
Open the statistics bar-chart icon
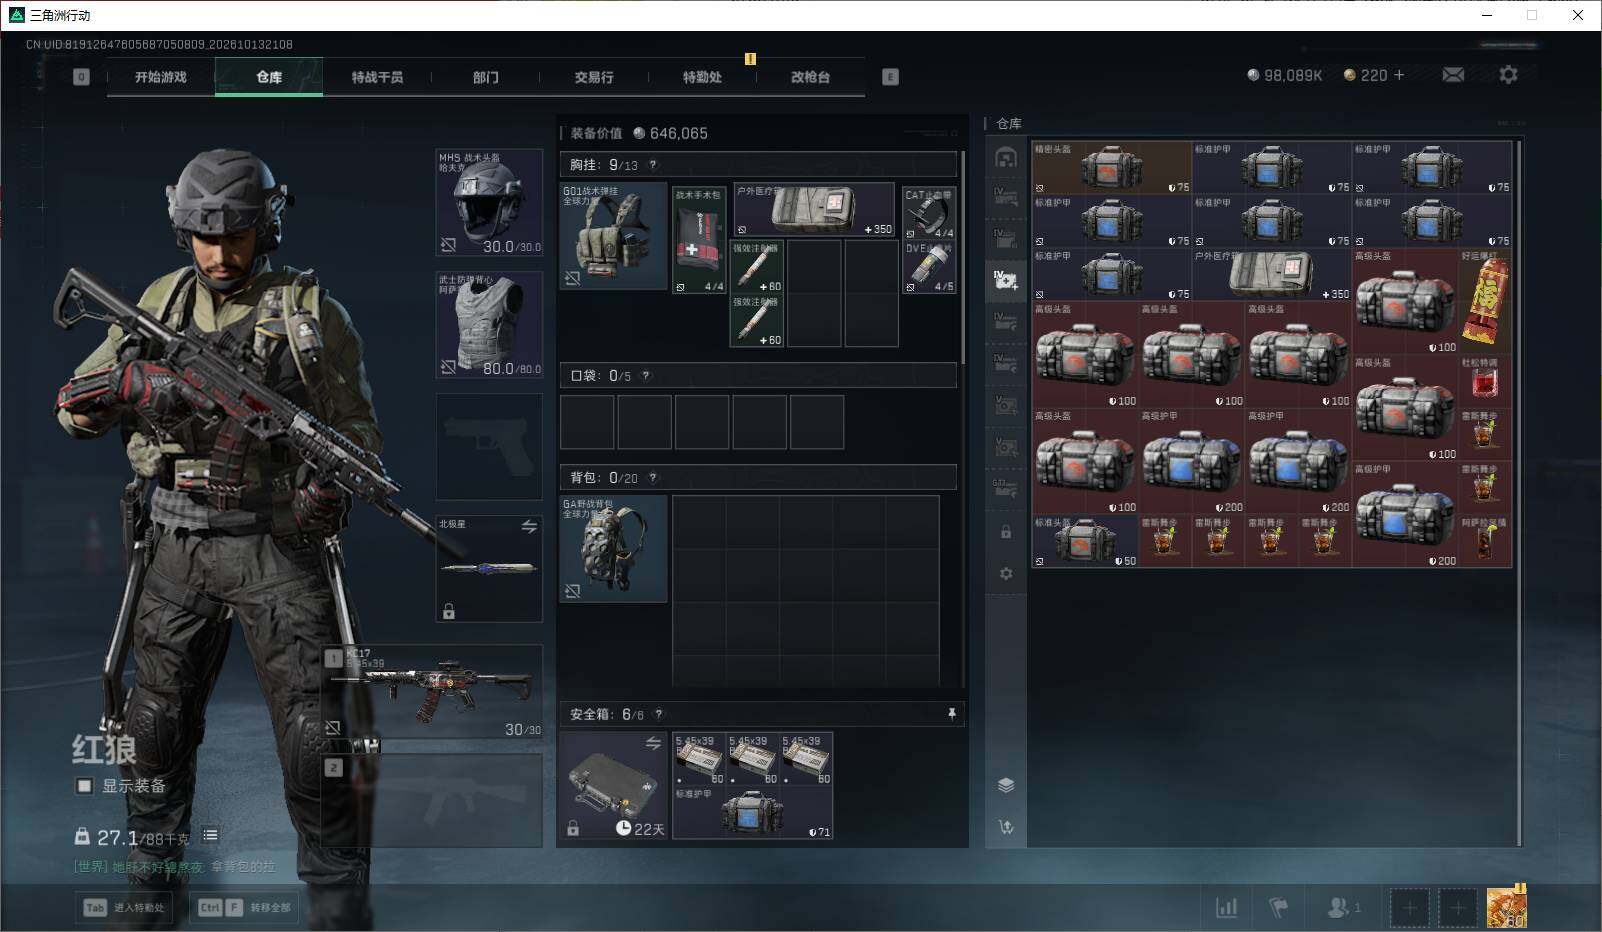point(1226,907)
